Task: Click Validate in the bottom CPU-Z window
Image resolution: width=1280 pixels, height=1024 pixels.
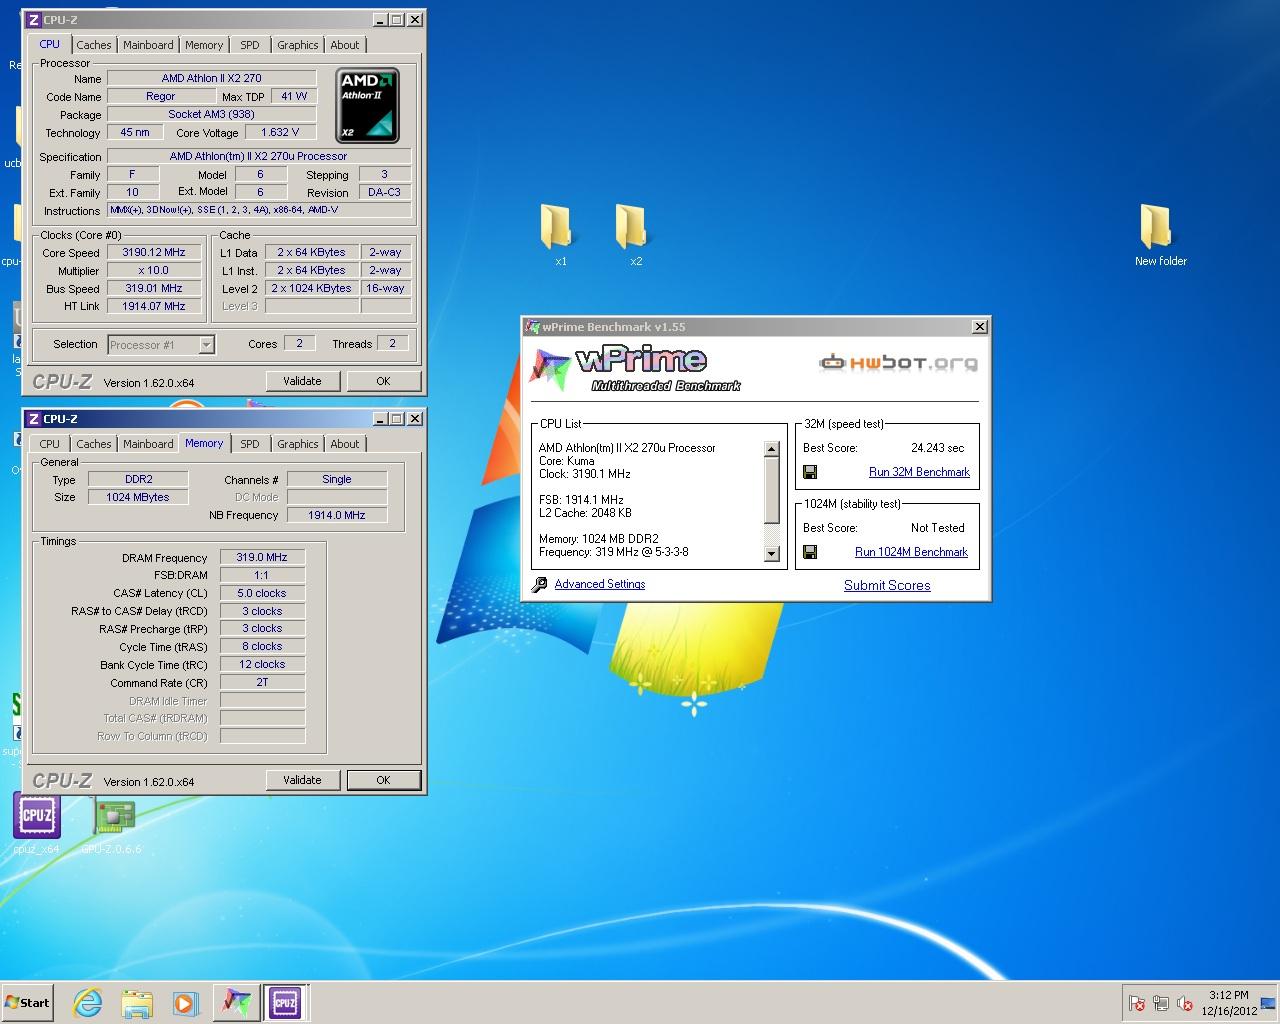Action: click(302, 780)
